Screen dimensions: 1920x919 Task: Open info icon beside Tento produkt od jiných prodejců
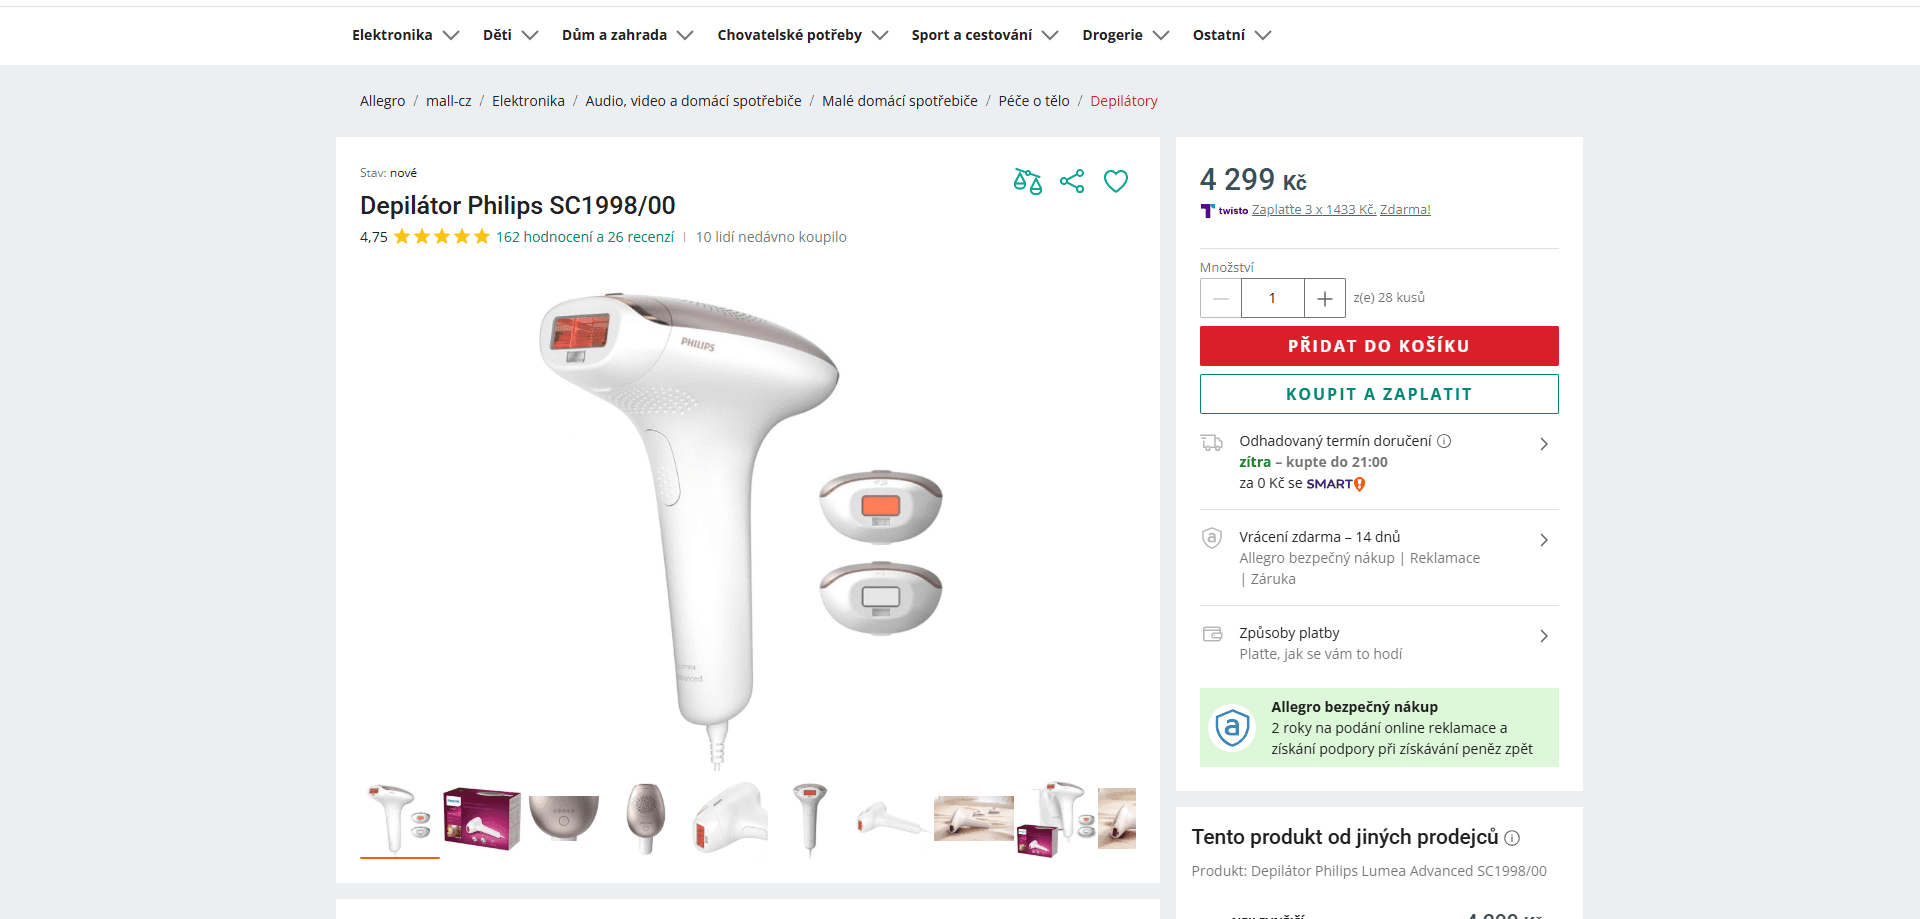click(1512, 838)
